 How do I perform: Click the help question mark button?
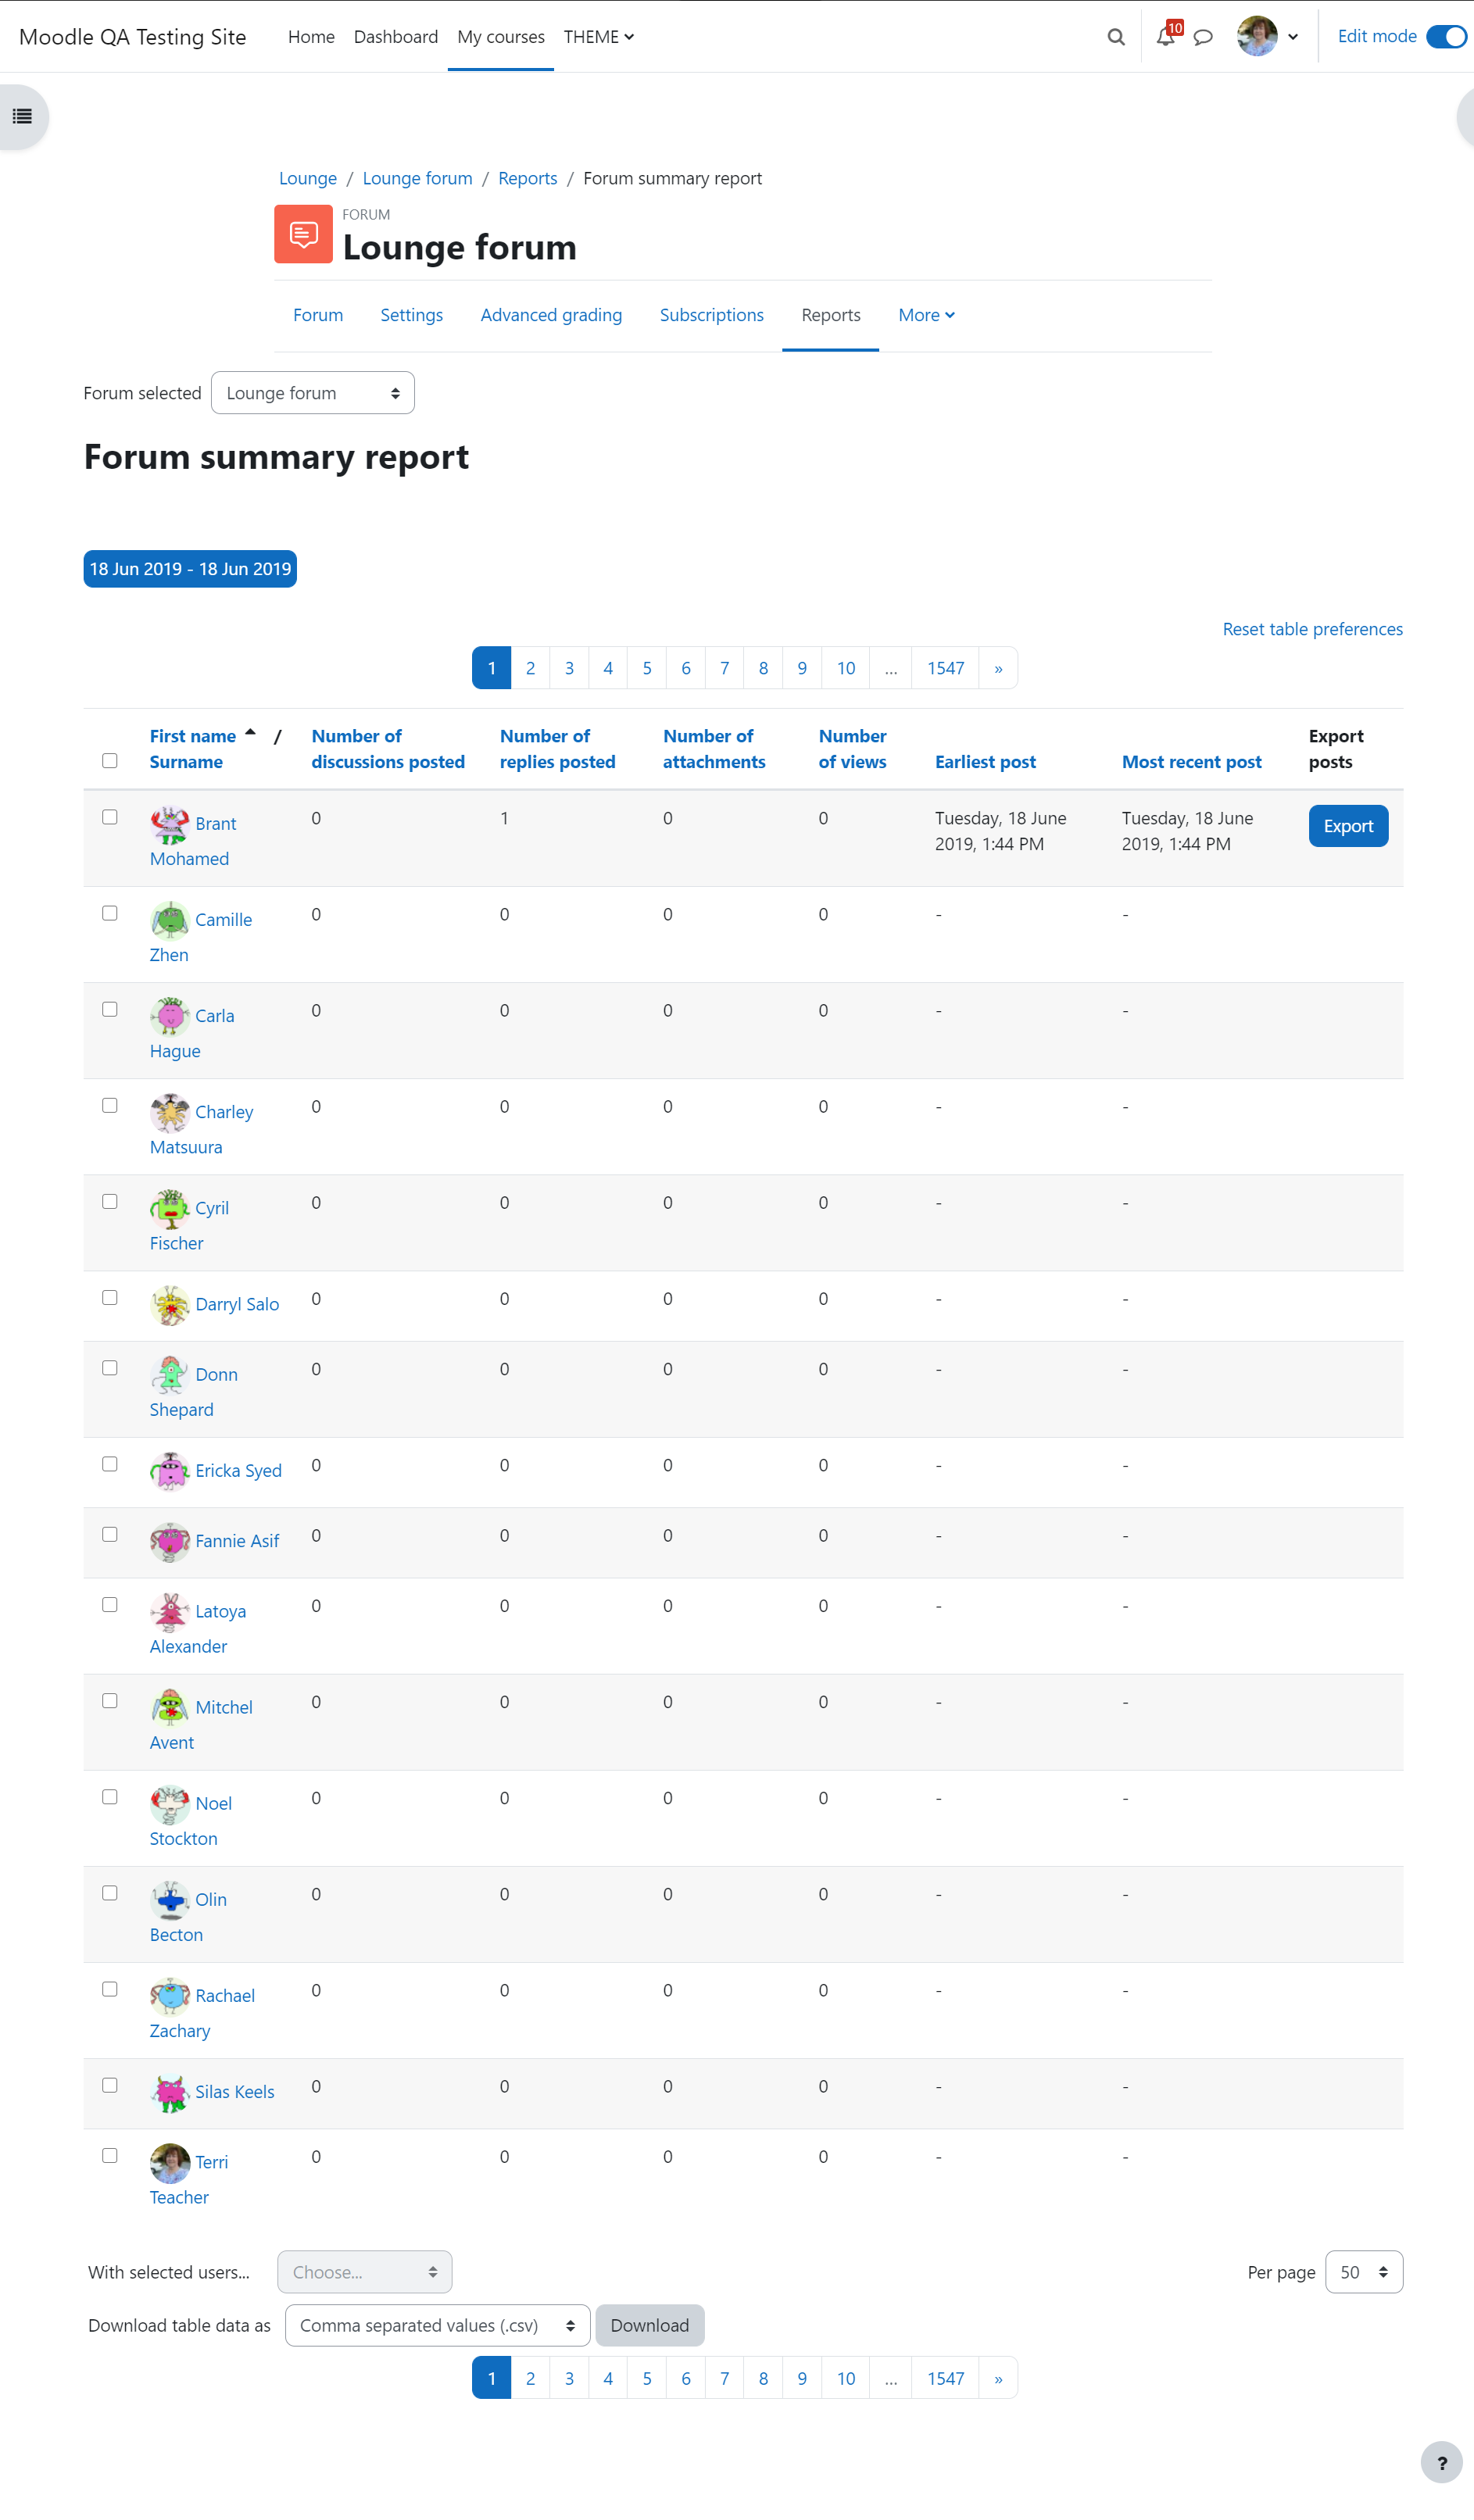click(1441, 2464)
